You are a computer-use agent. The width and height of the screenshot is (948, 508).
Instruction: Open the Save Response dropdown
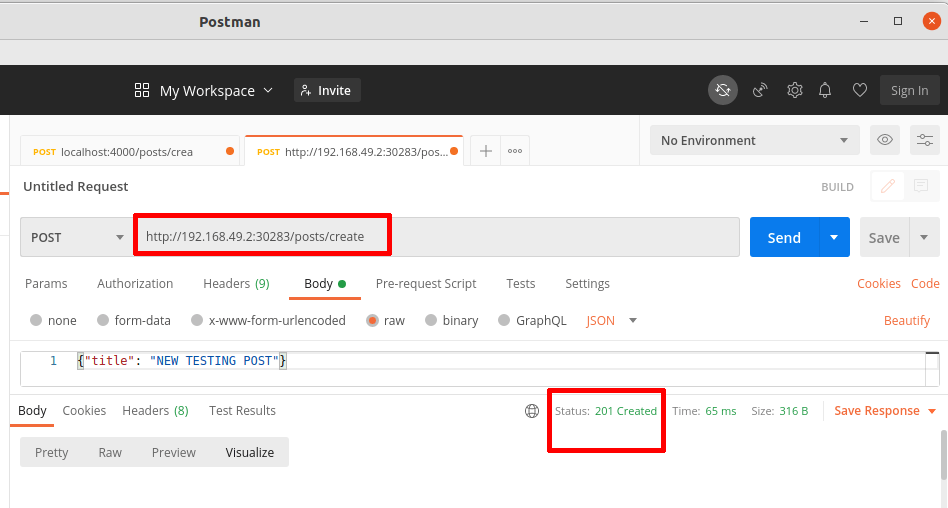click(x=885, y=411)
